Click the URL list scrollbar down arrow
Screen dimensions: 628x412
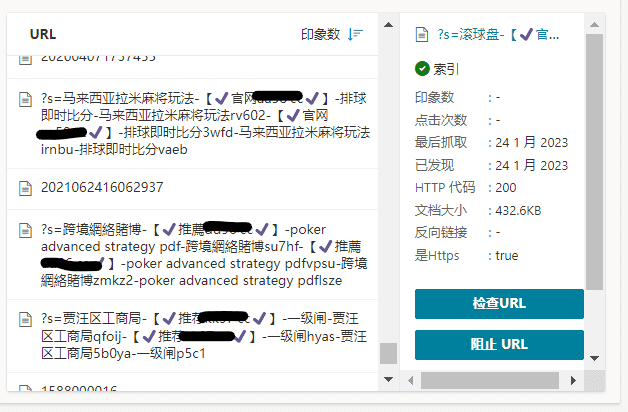pos(388,379)
